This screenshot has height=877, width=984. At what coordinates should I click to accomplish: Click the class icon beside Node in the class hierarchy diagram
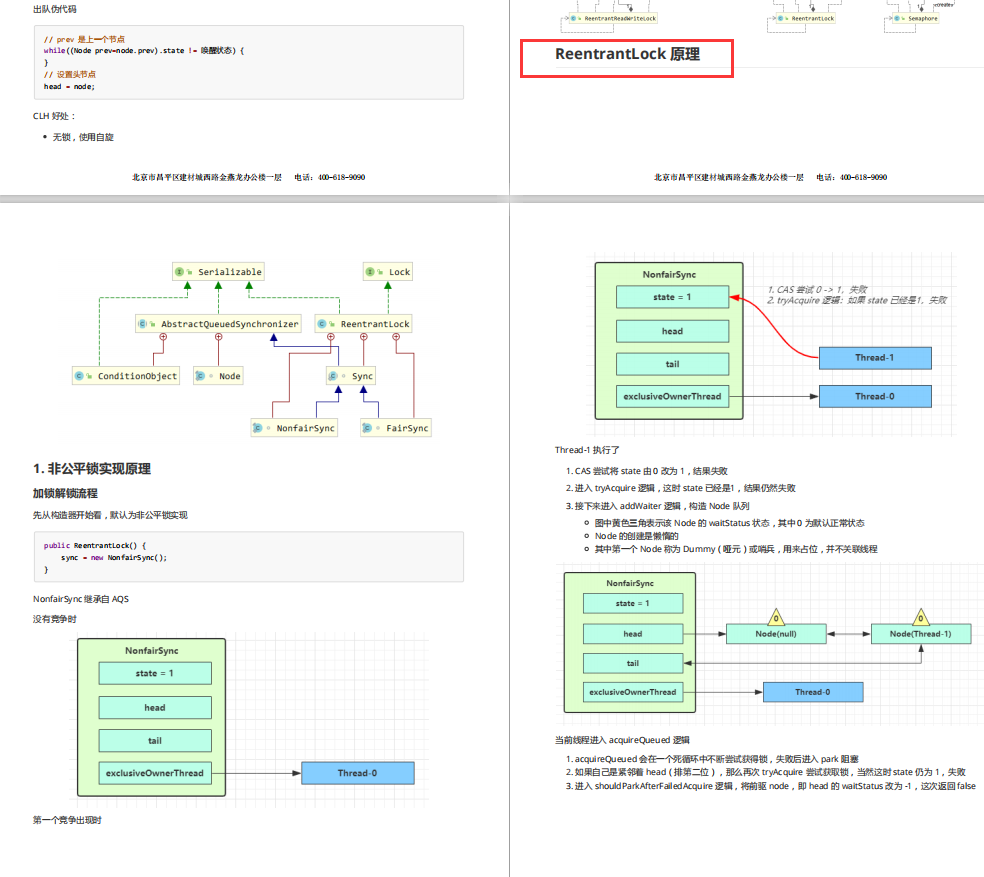pyautogui.click(x=200, y=376)
